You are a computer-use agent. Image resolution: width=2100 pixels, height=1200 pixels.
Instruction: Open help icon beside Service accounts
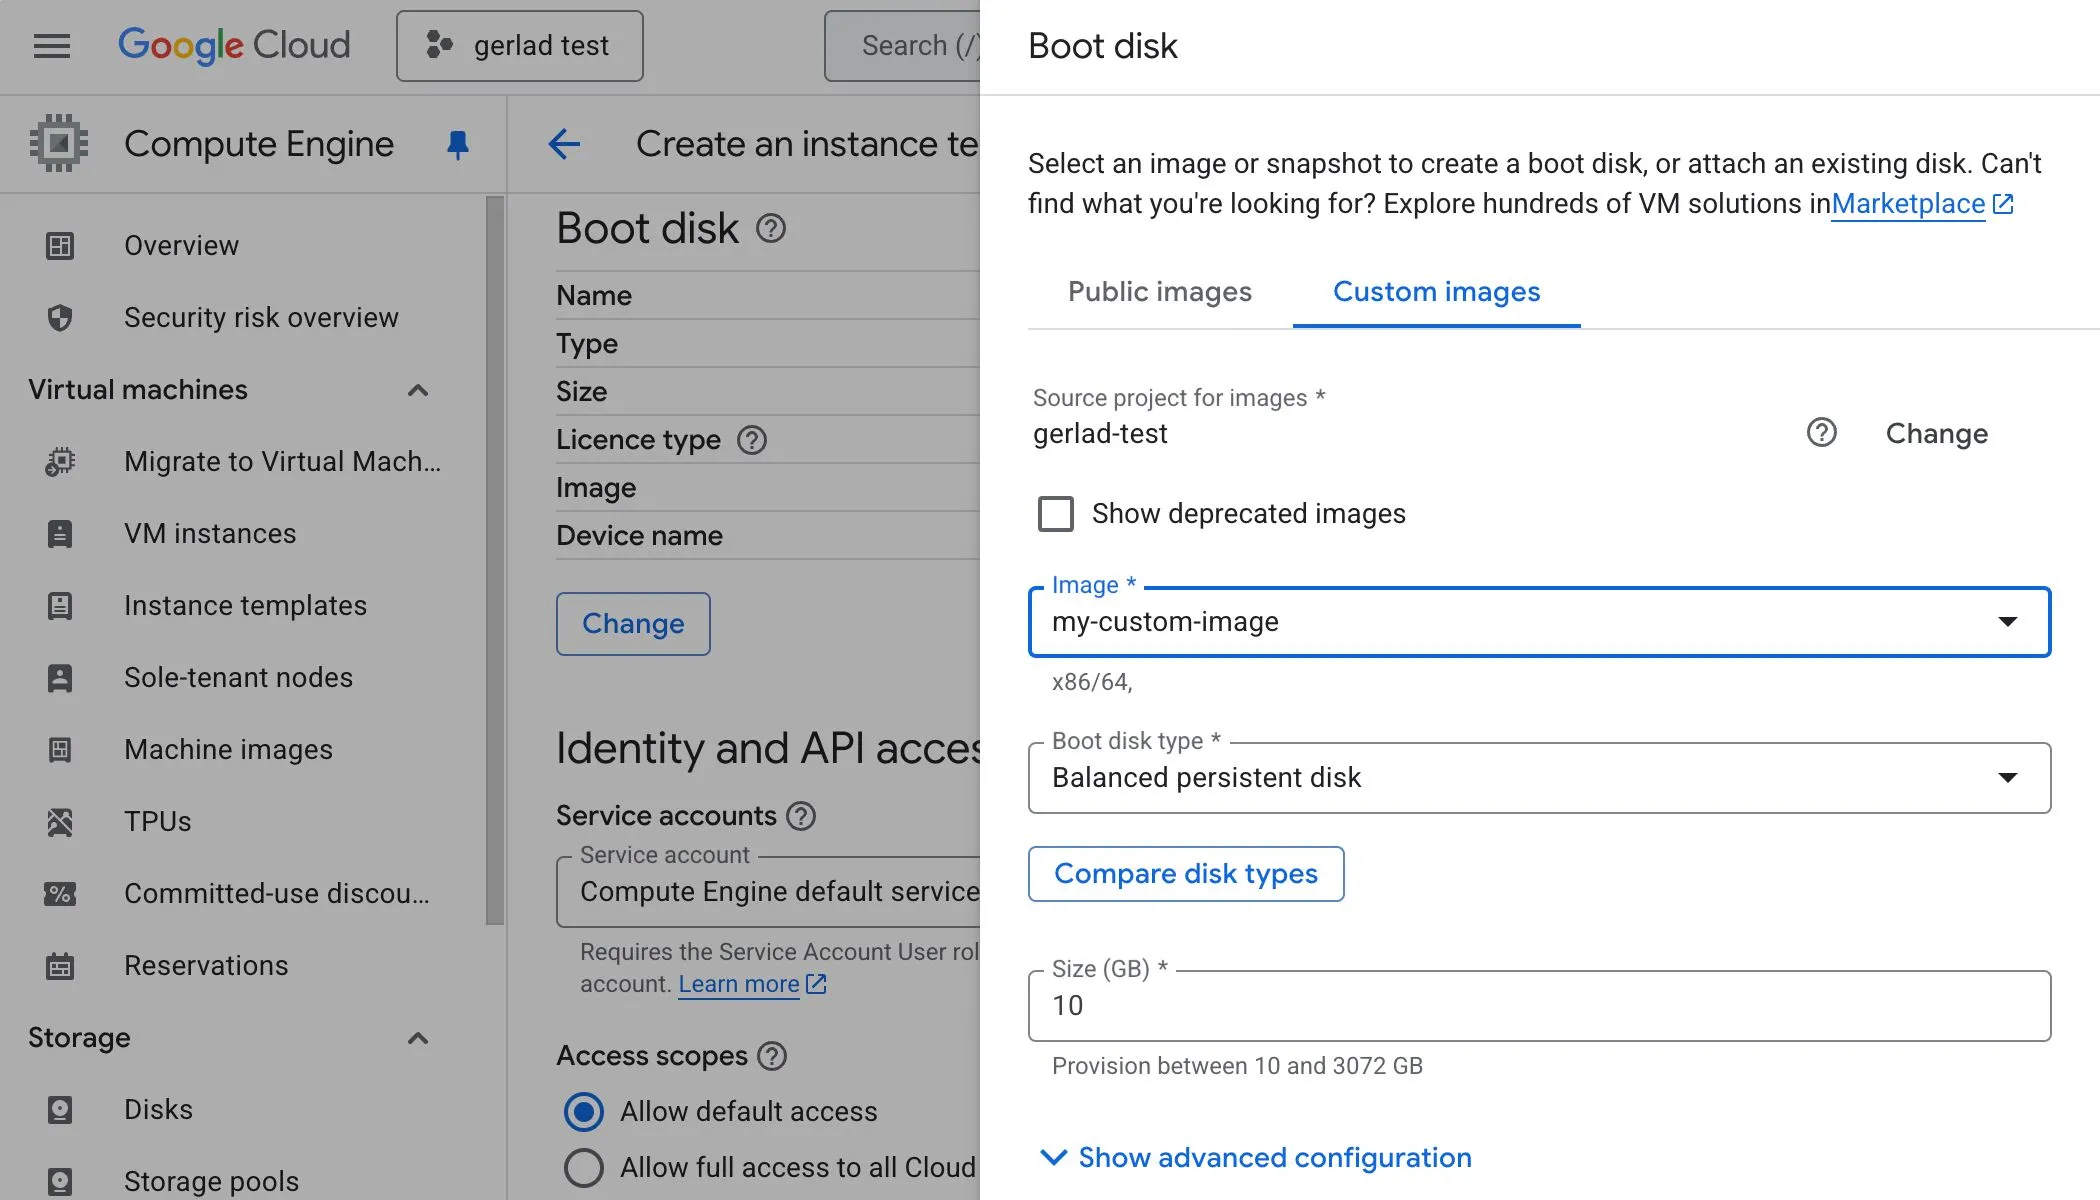[x=801, y=816]
